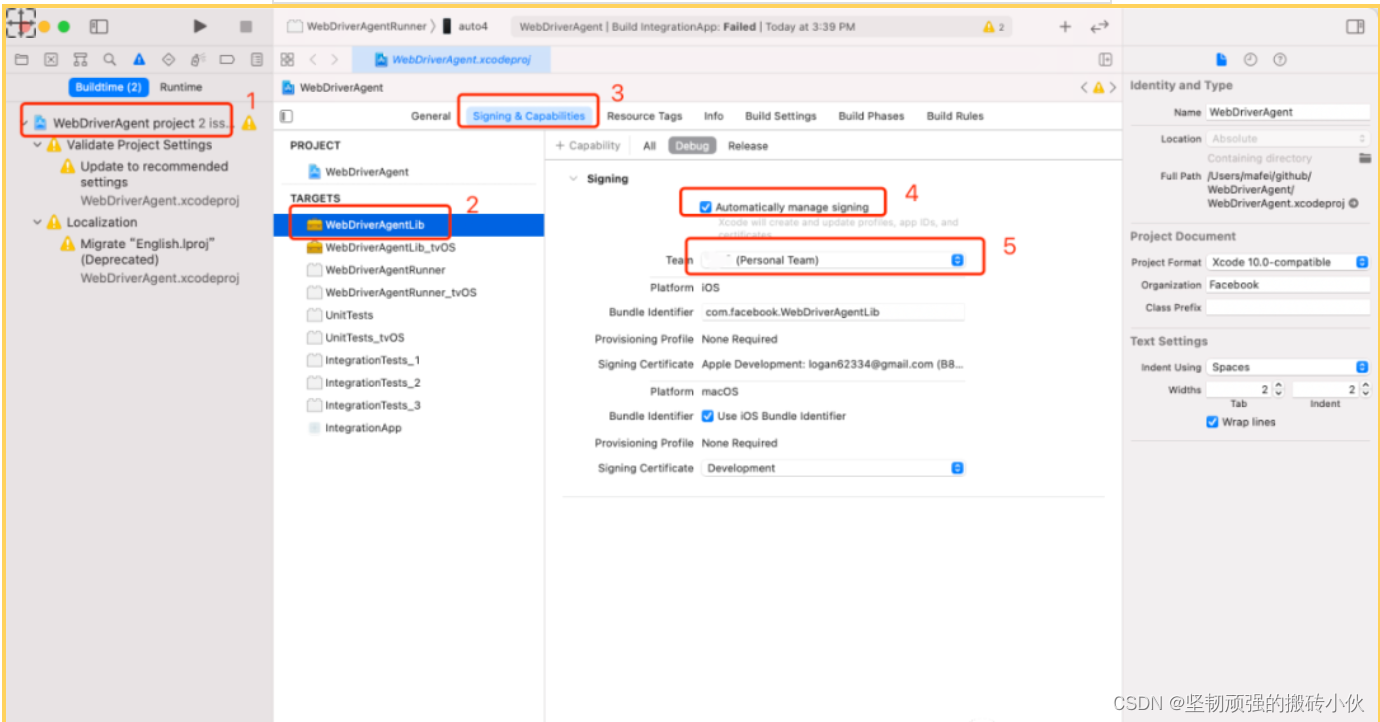Stop the running task
The height and width of the screenshot is (722, 1380).
pos(246,26)
